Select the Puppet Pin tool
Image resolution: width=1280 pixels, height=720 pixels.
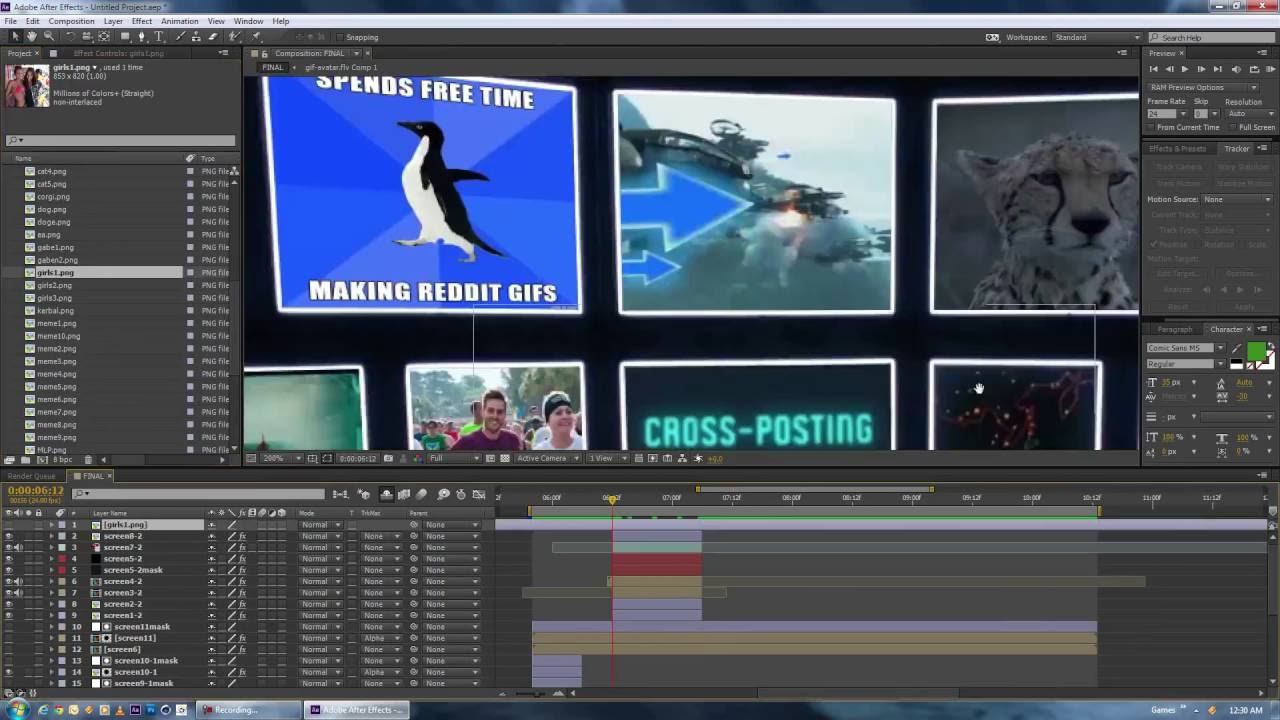[x=256, y=37]
